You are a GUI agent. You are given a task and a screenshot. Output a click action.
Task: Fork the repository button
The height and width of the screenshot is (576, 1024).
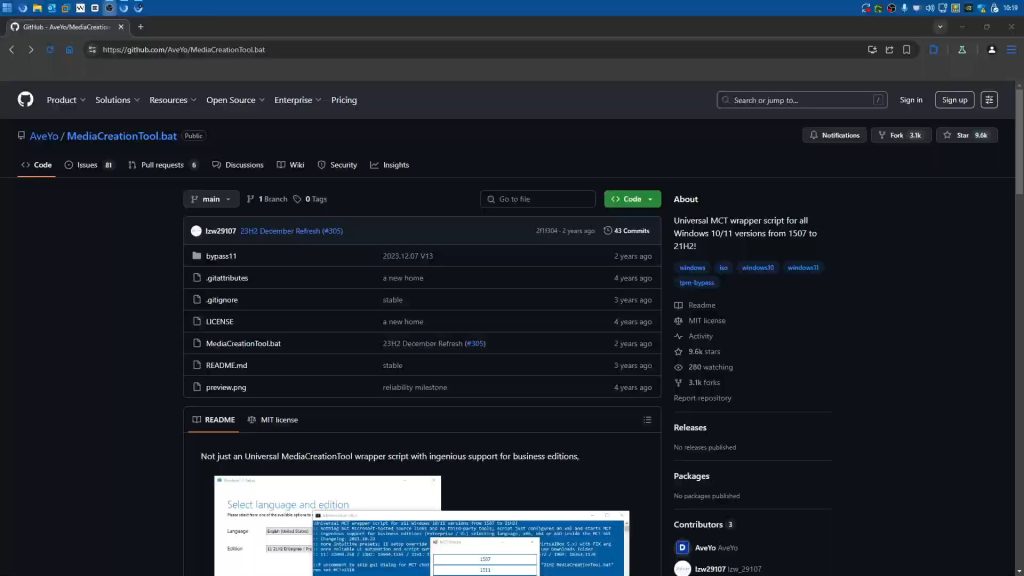tap(901, 135)
